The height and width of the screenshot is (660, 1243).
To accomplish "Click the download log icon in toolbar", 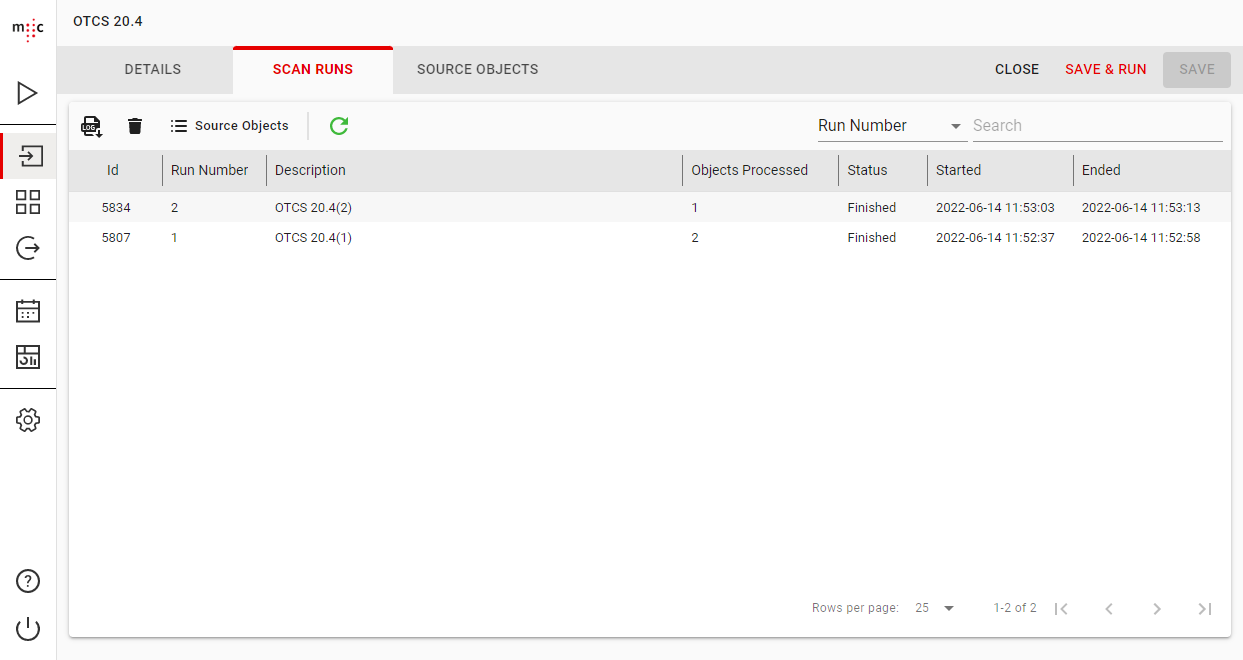I will 92,126.
